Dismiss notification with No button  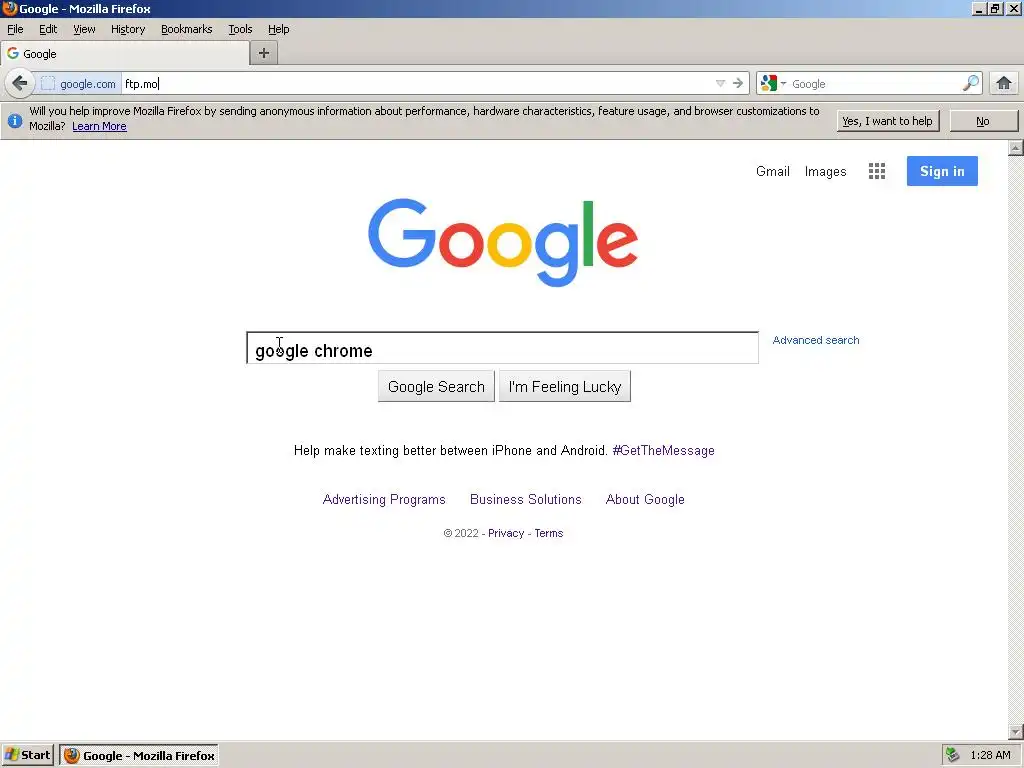(x=983, y=121)
